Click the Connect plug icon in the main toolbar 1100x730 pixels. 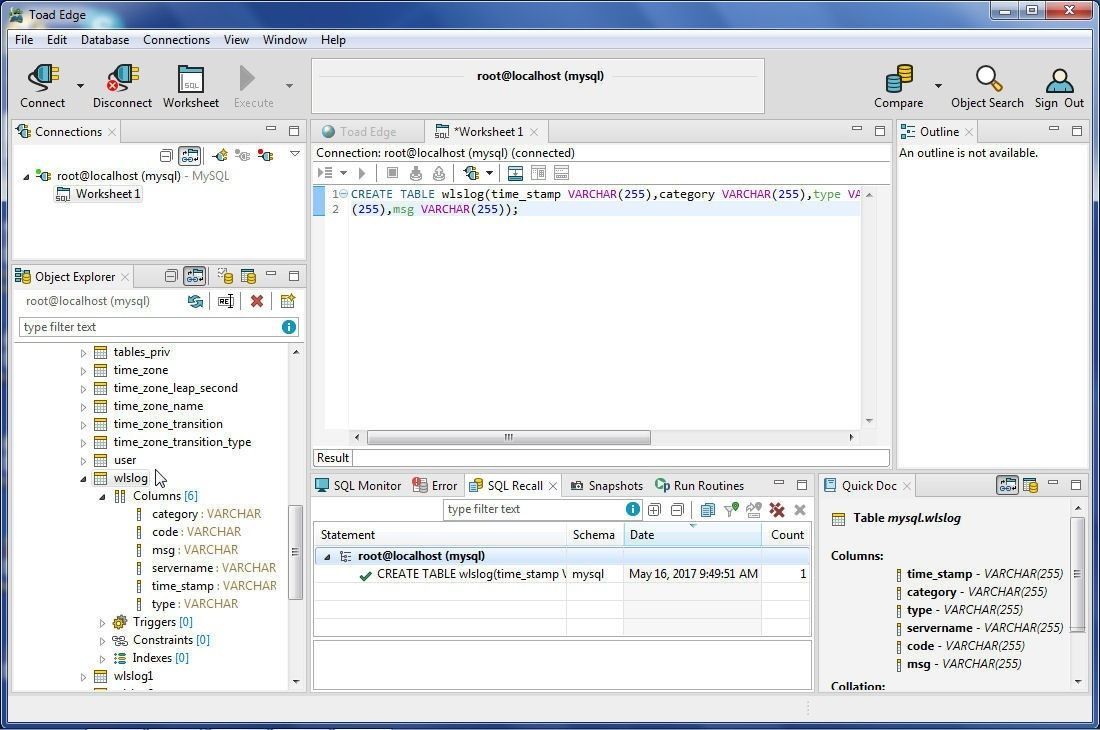click(42, 78)
